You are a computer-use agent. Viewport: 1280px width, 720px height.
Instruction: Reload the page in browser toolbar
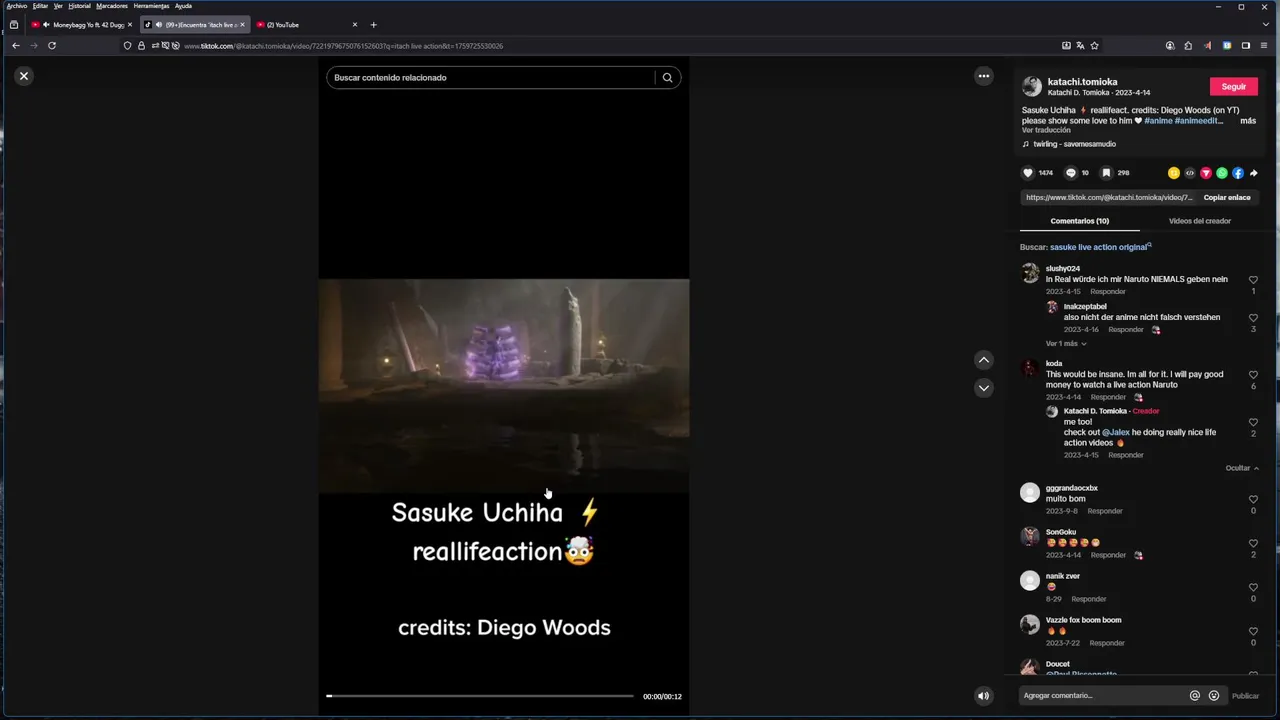pyautogui.click(x=52, y=45)
